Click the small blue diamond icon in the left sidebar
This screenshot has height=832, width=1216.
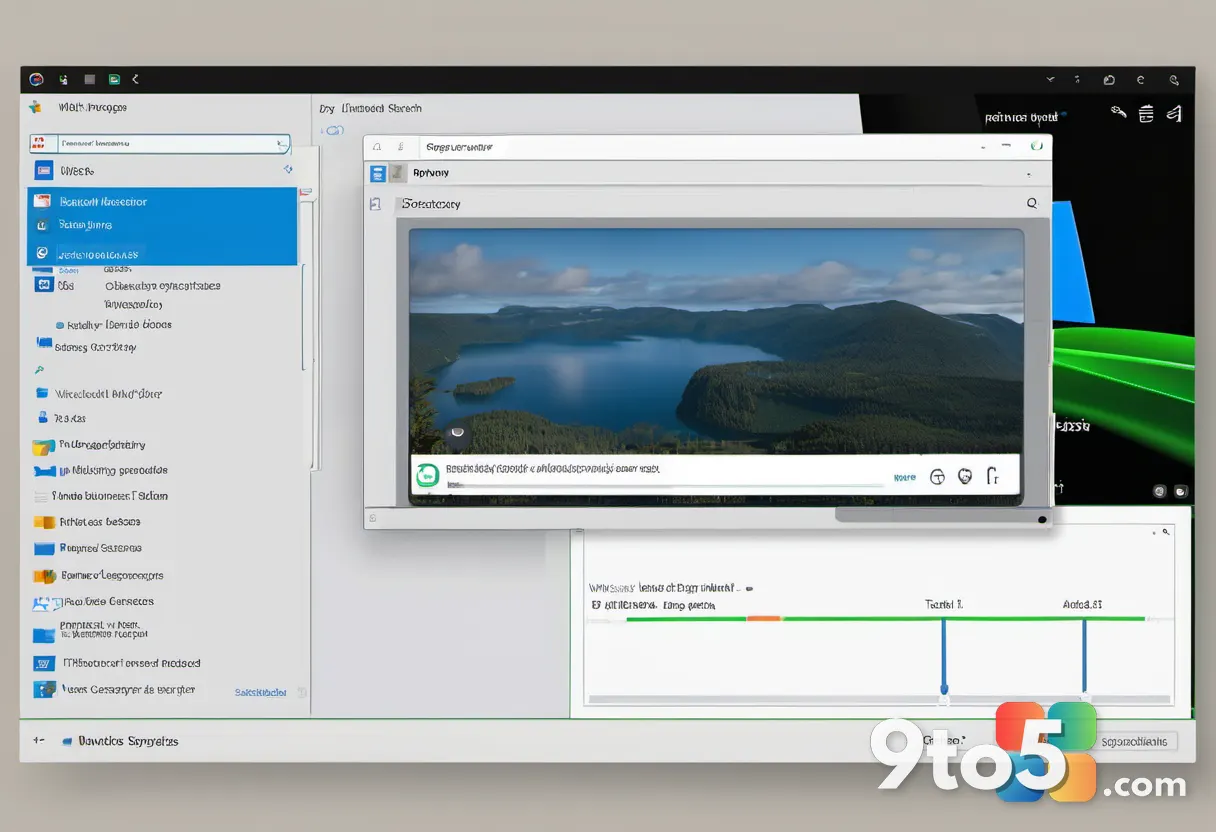[288, 170]
